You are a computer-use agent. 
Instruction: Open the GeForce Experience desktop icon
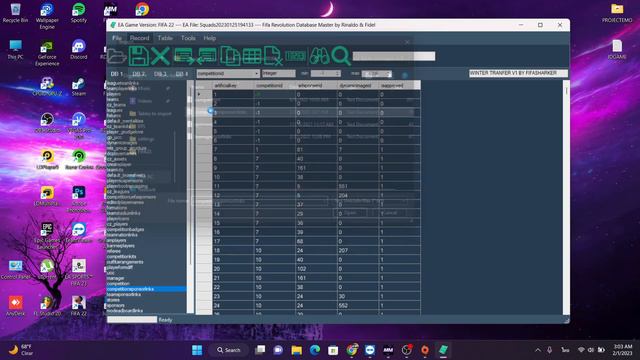[x=47, y=53]
